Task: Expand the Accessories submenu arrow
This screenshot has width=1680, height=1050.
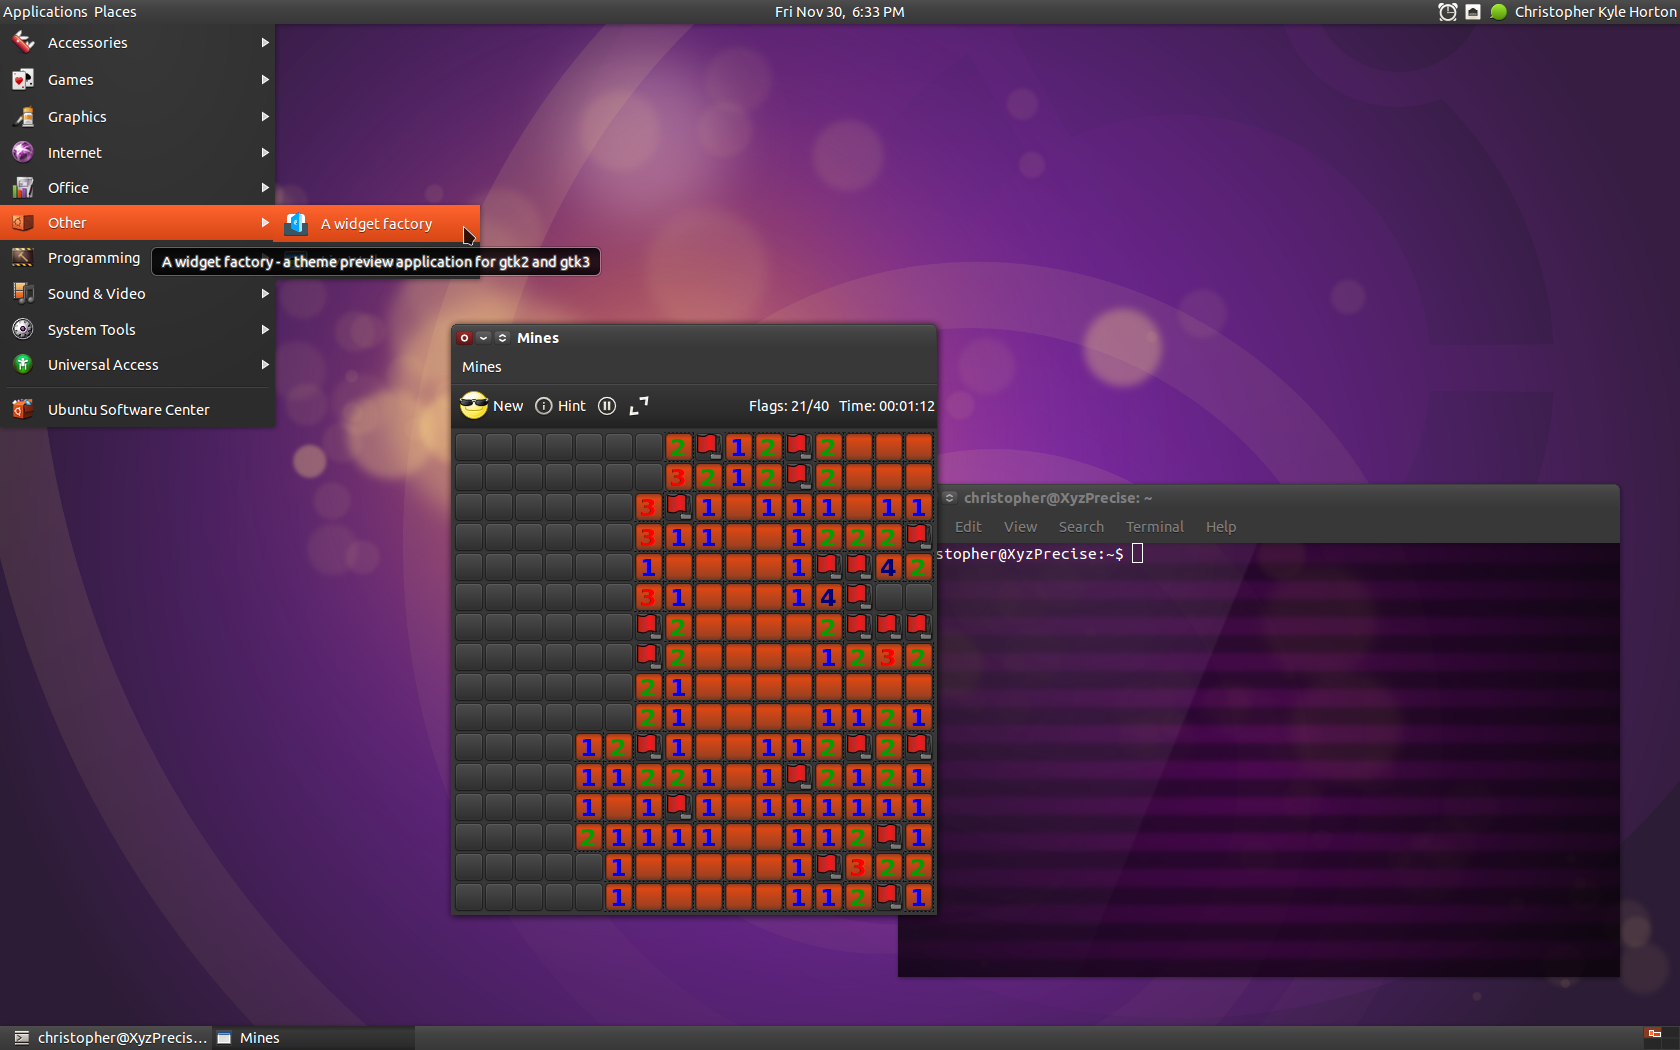Action: click(x=265, y=42)
